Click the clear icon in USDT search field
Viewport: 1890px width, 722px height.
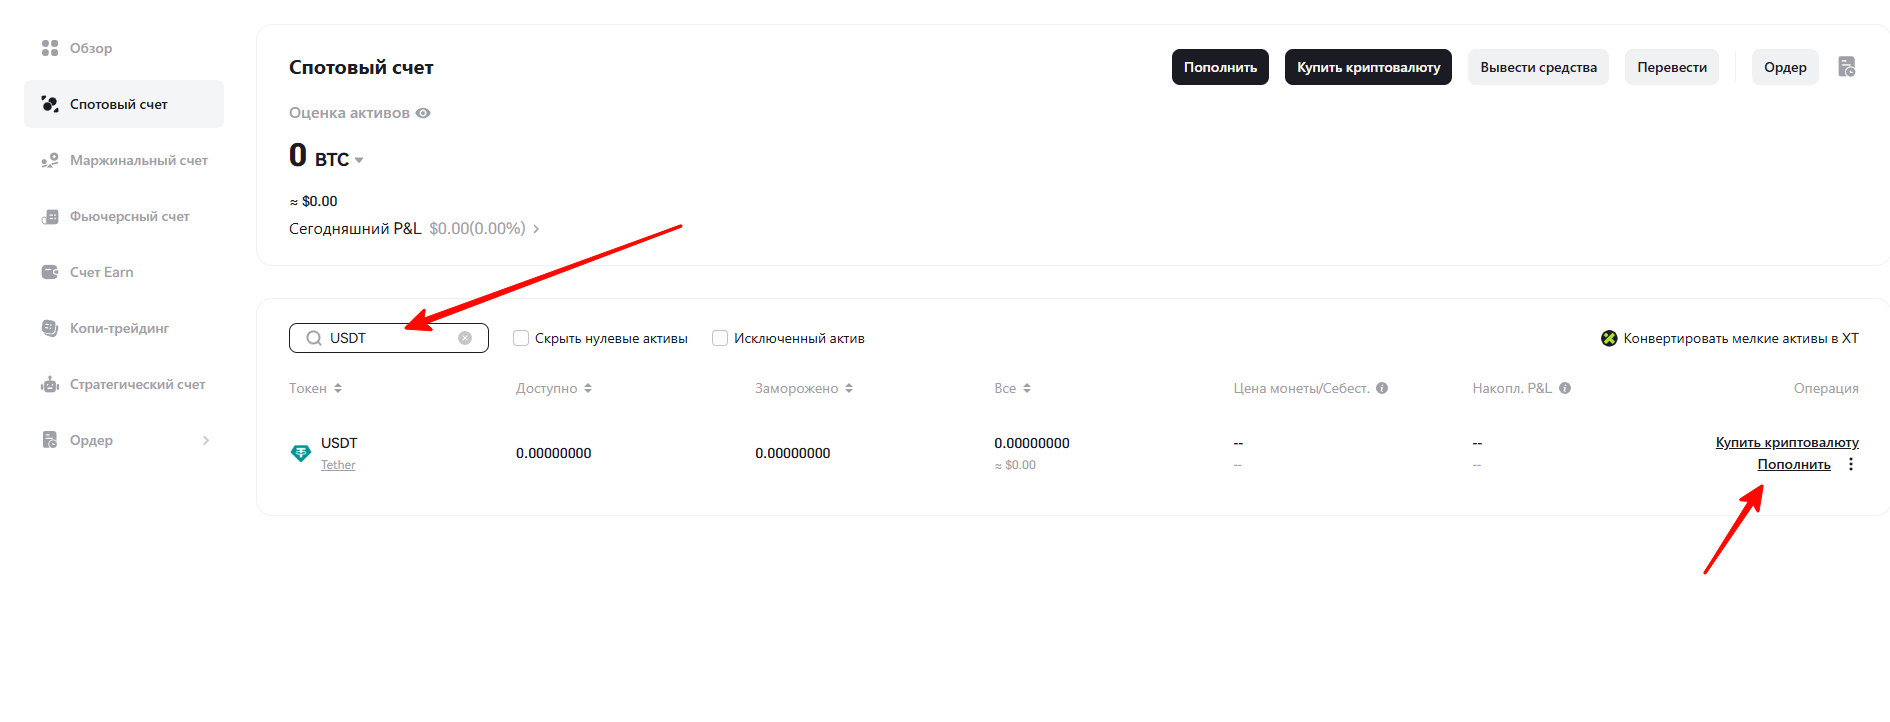(465, 338)
